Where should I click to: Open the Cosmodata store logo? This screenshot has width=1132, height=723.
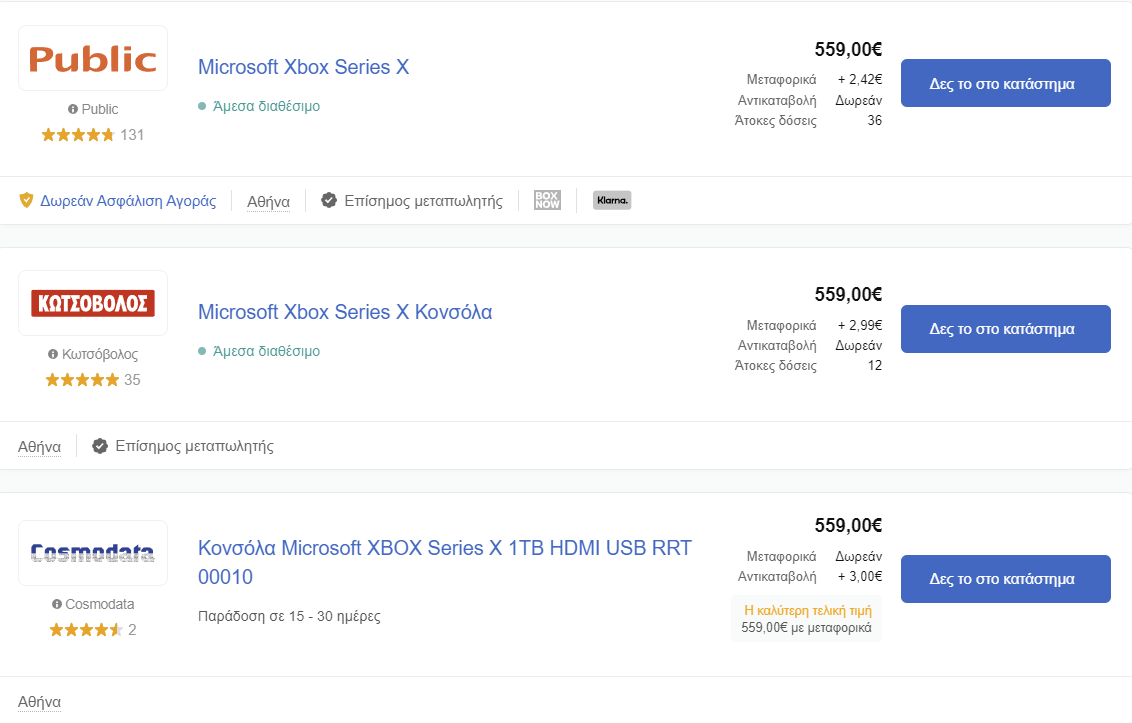[x=93, y=553]
